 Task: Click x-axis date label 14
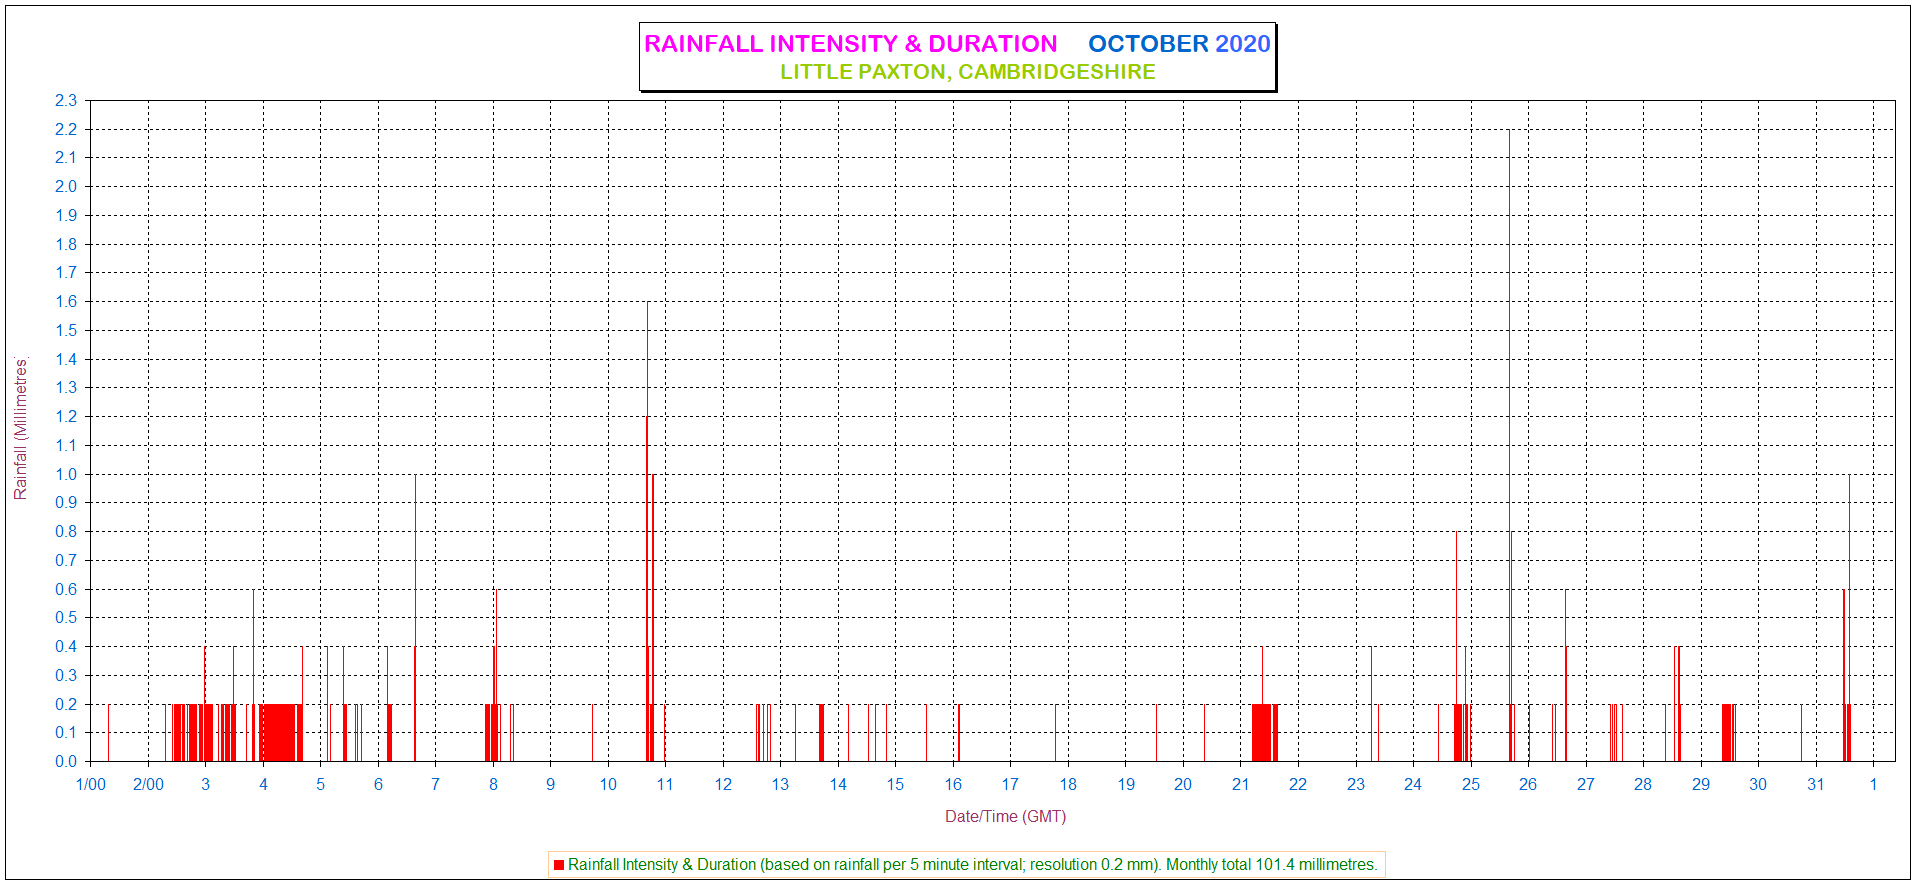pos(838,785)
